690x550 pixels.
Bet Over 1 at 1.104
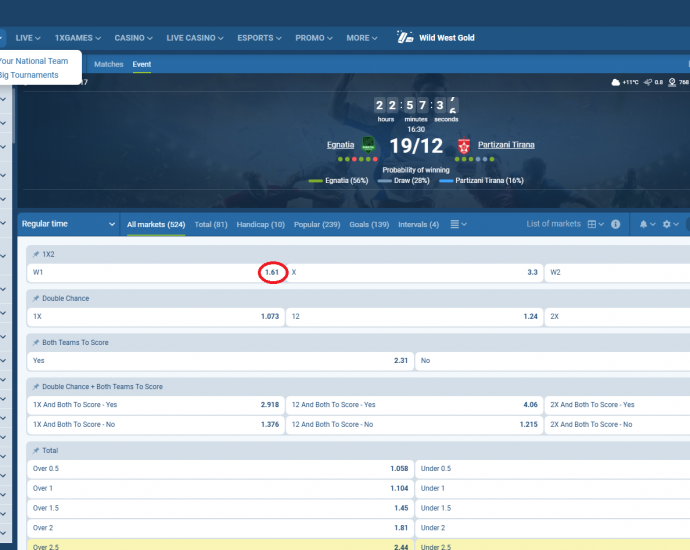(220, 488)
